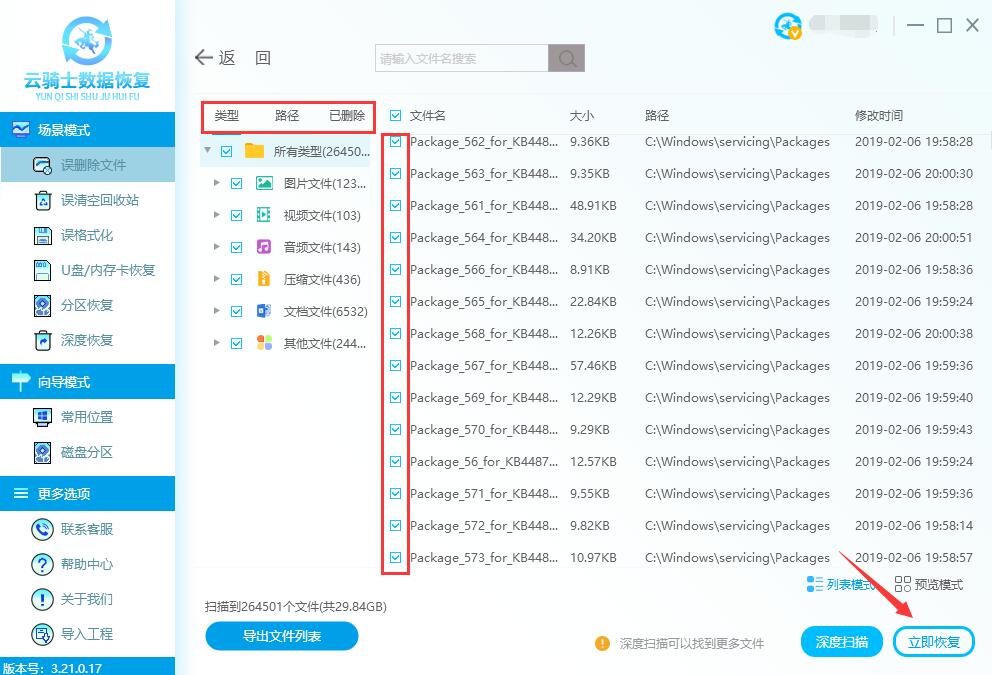The image size is (992, 675).
Task: Open the 向导模式 section header
Action: pos(87,381)
